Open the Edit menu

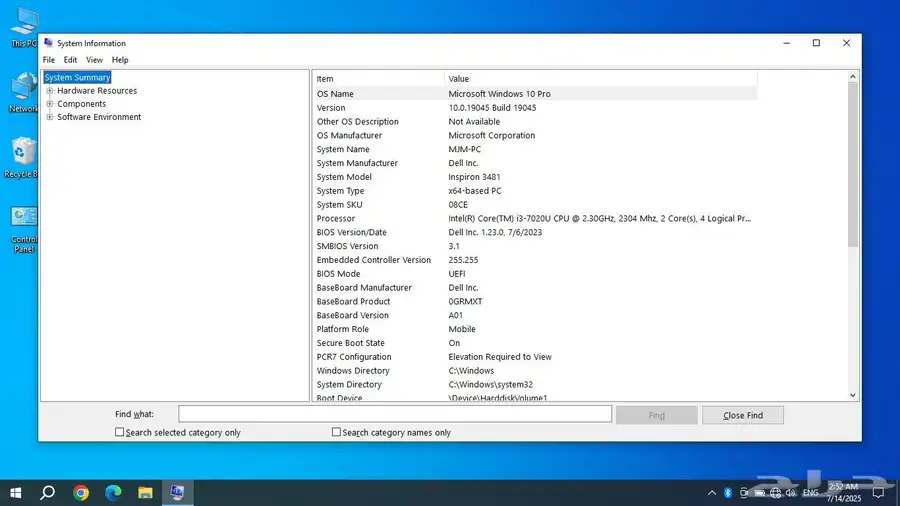coord(70,60)
